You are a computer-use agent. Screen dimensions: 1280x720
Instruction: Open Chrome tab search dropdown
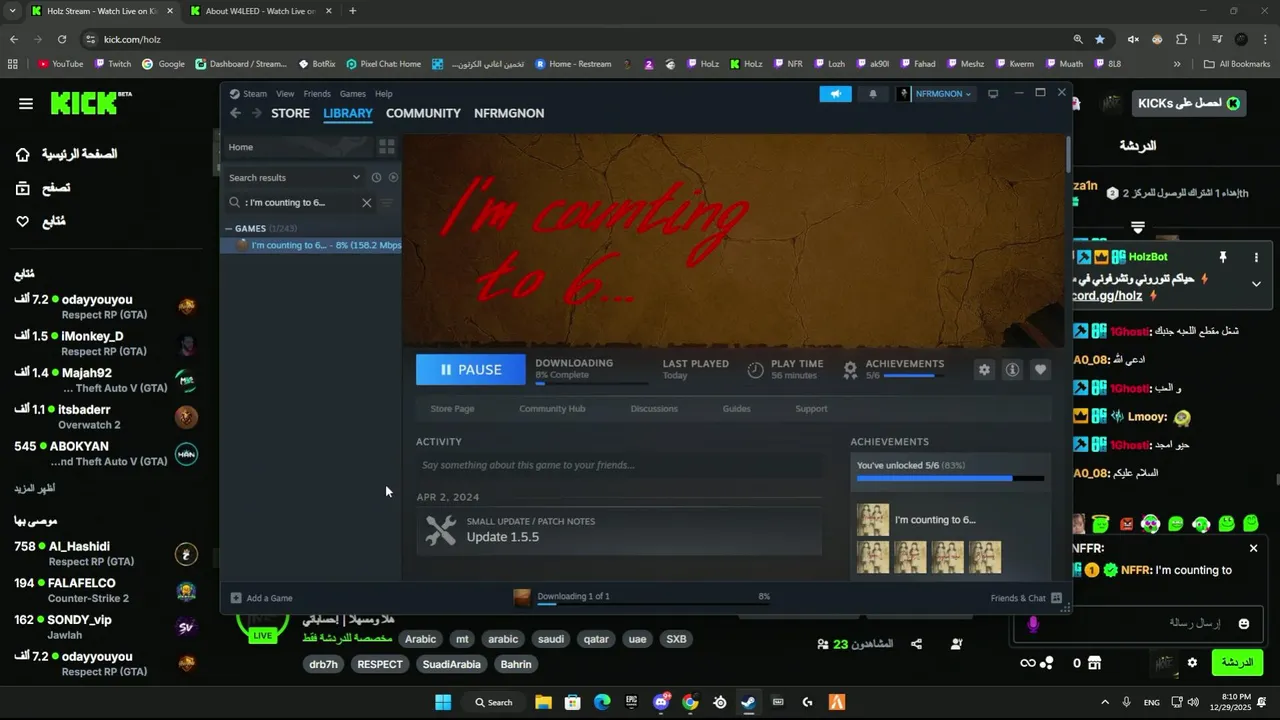[x=12, y=11]
